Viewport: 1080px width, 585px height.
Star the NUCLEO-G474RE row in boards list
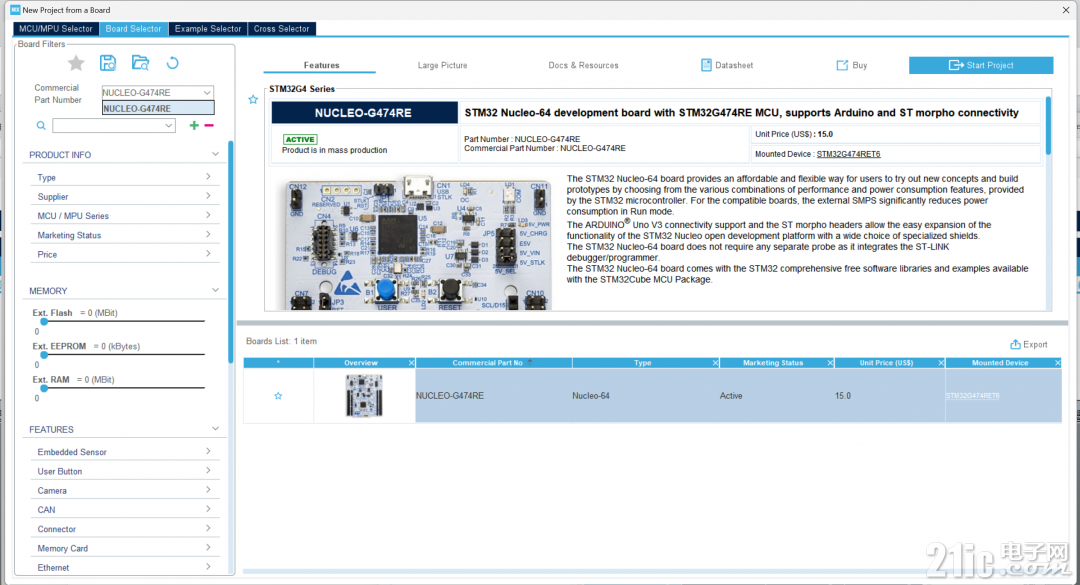278,396
